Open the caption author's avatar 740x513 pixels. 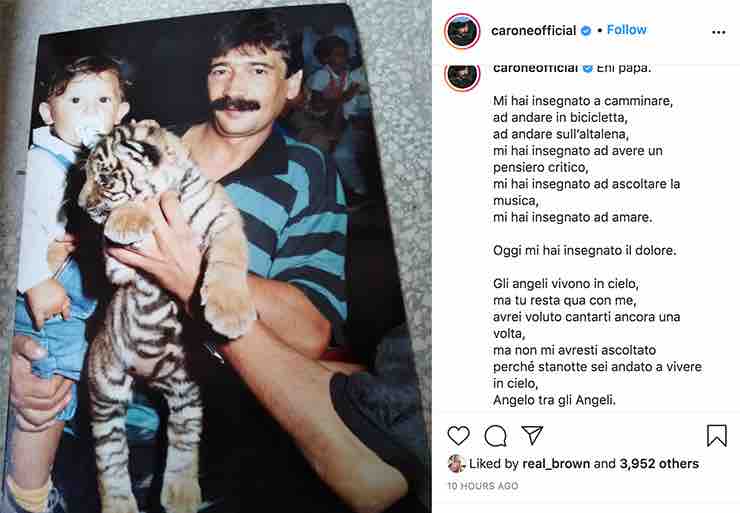tap(462, 76)
